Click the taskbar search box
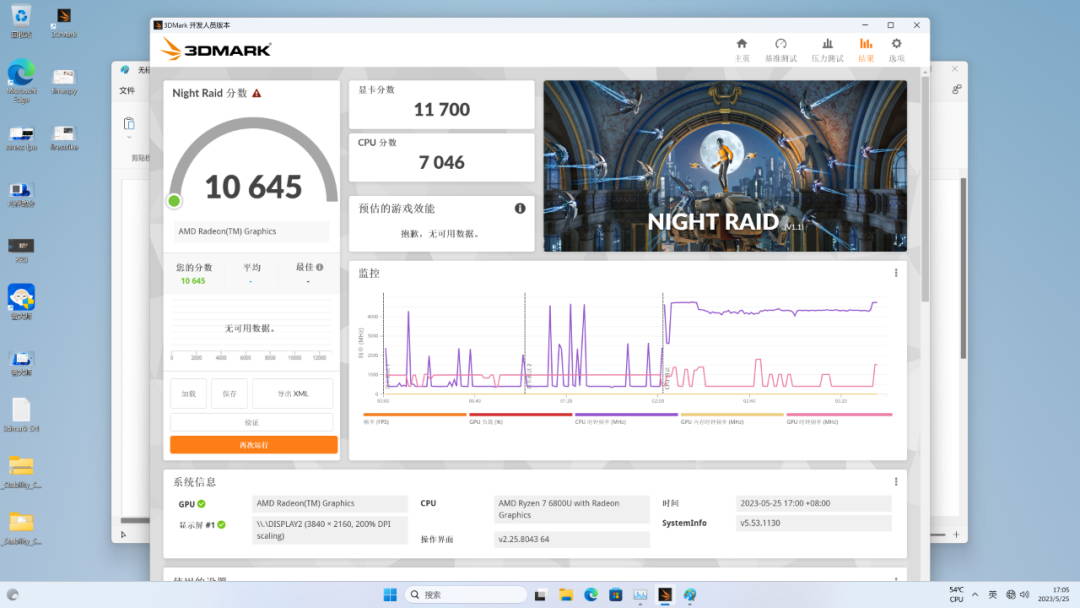The width and height of the screenshot is (1080, 608). (x=466, y=595)
